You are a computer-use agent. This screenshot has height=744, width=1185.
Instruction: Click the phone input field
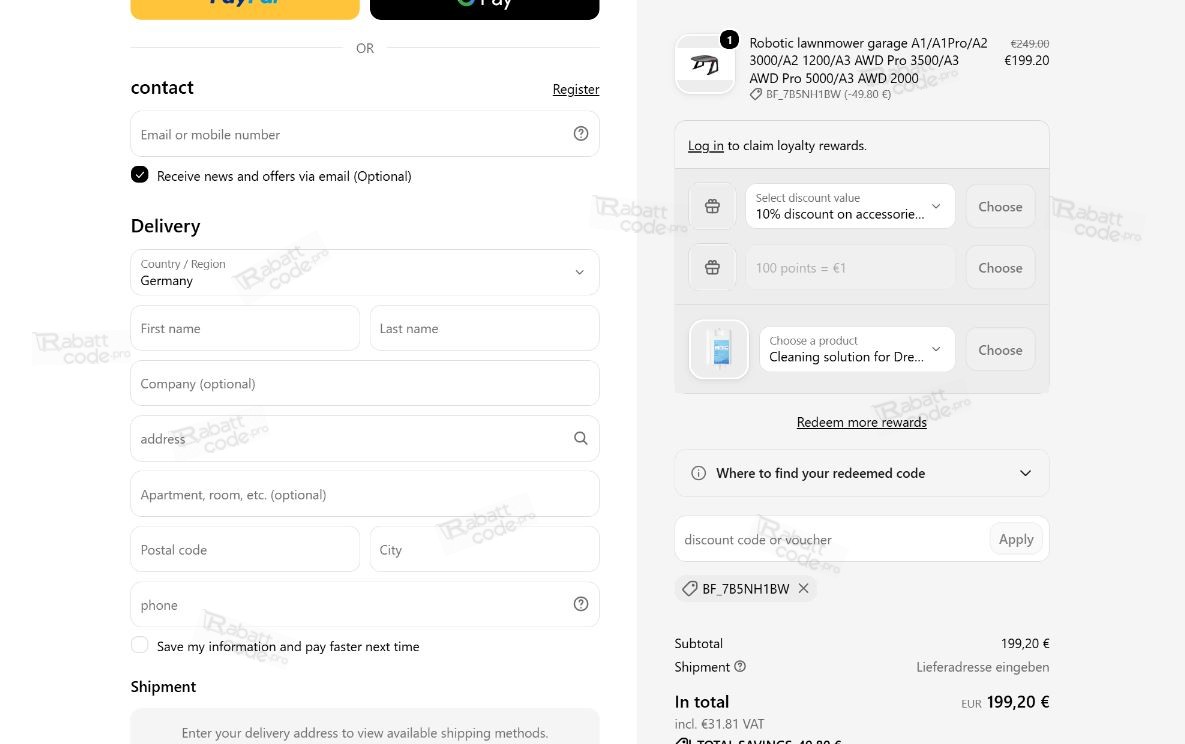[365, 605]
